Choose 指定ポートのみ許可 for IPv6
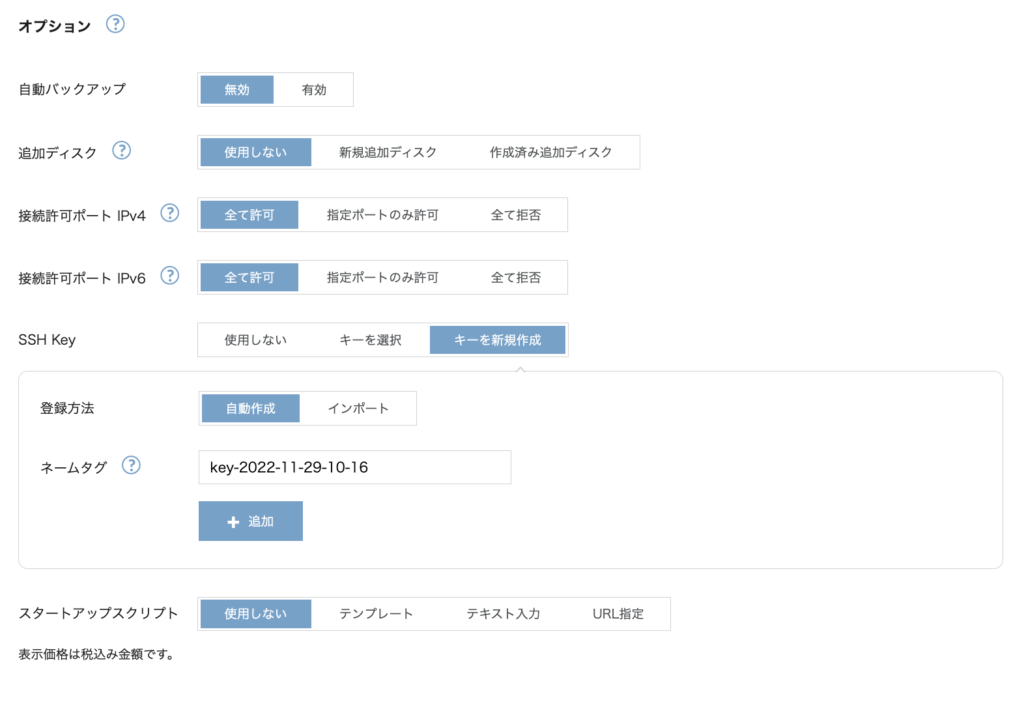The height and width of the screenshot is (713, 1024). pyautogui.click(x=382, y=277)
